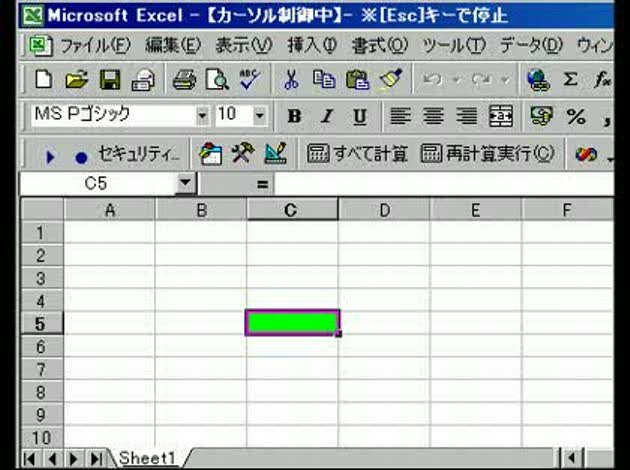The width and height of the screenshot is (630, 470).
Task: Select column C header
Action: coord(292,209)
